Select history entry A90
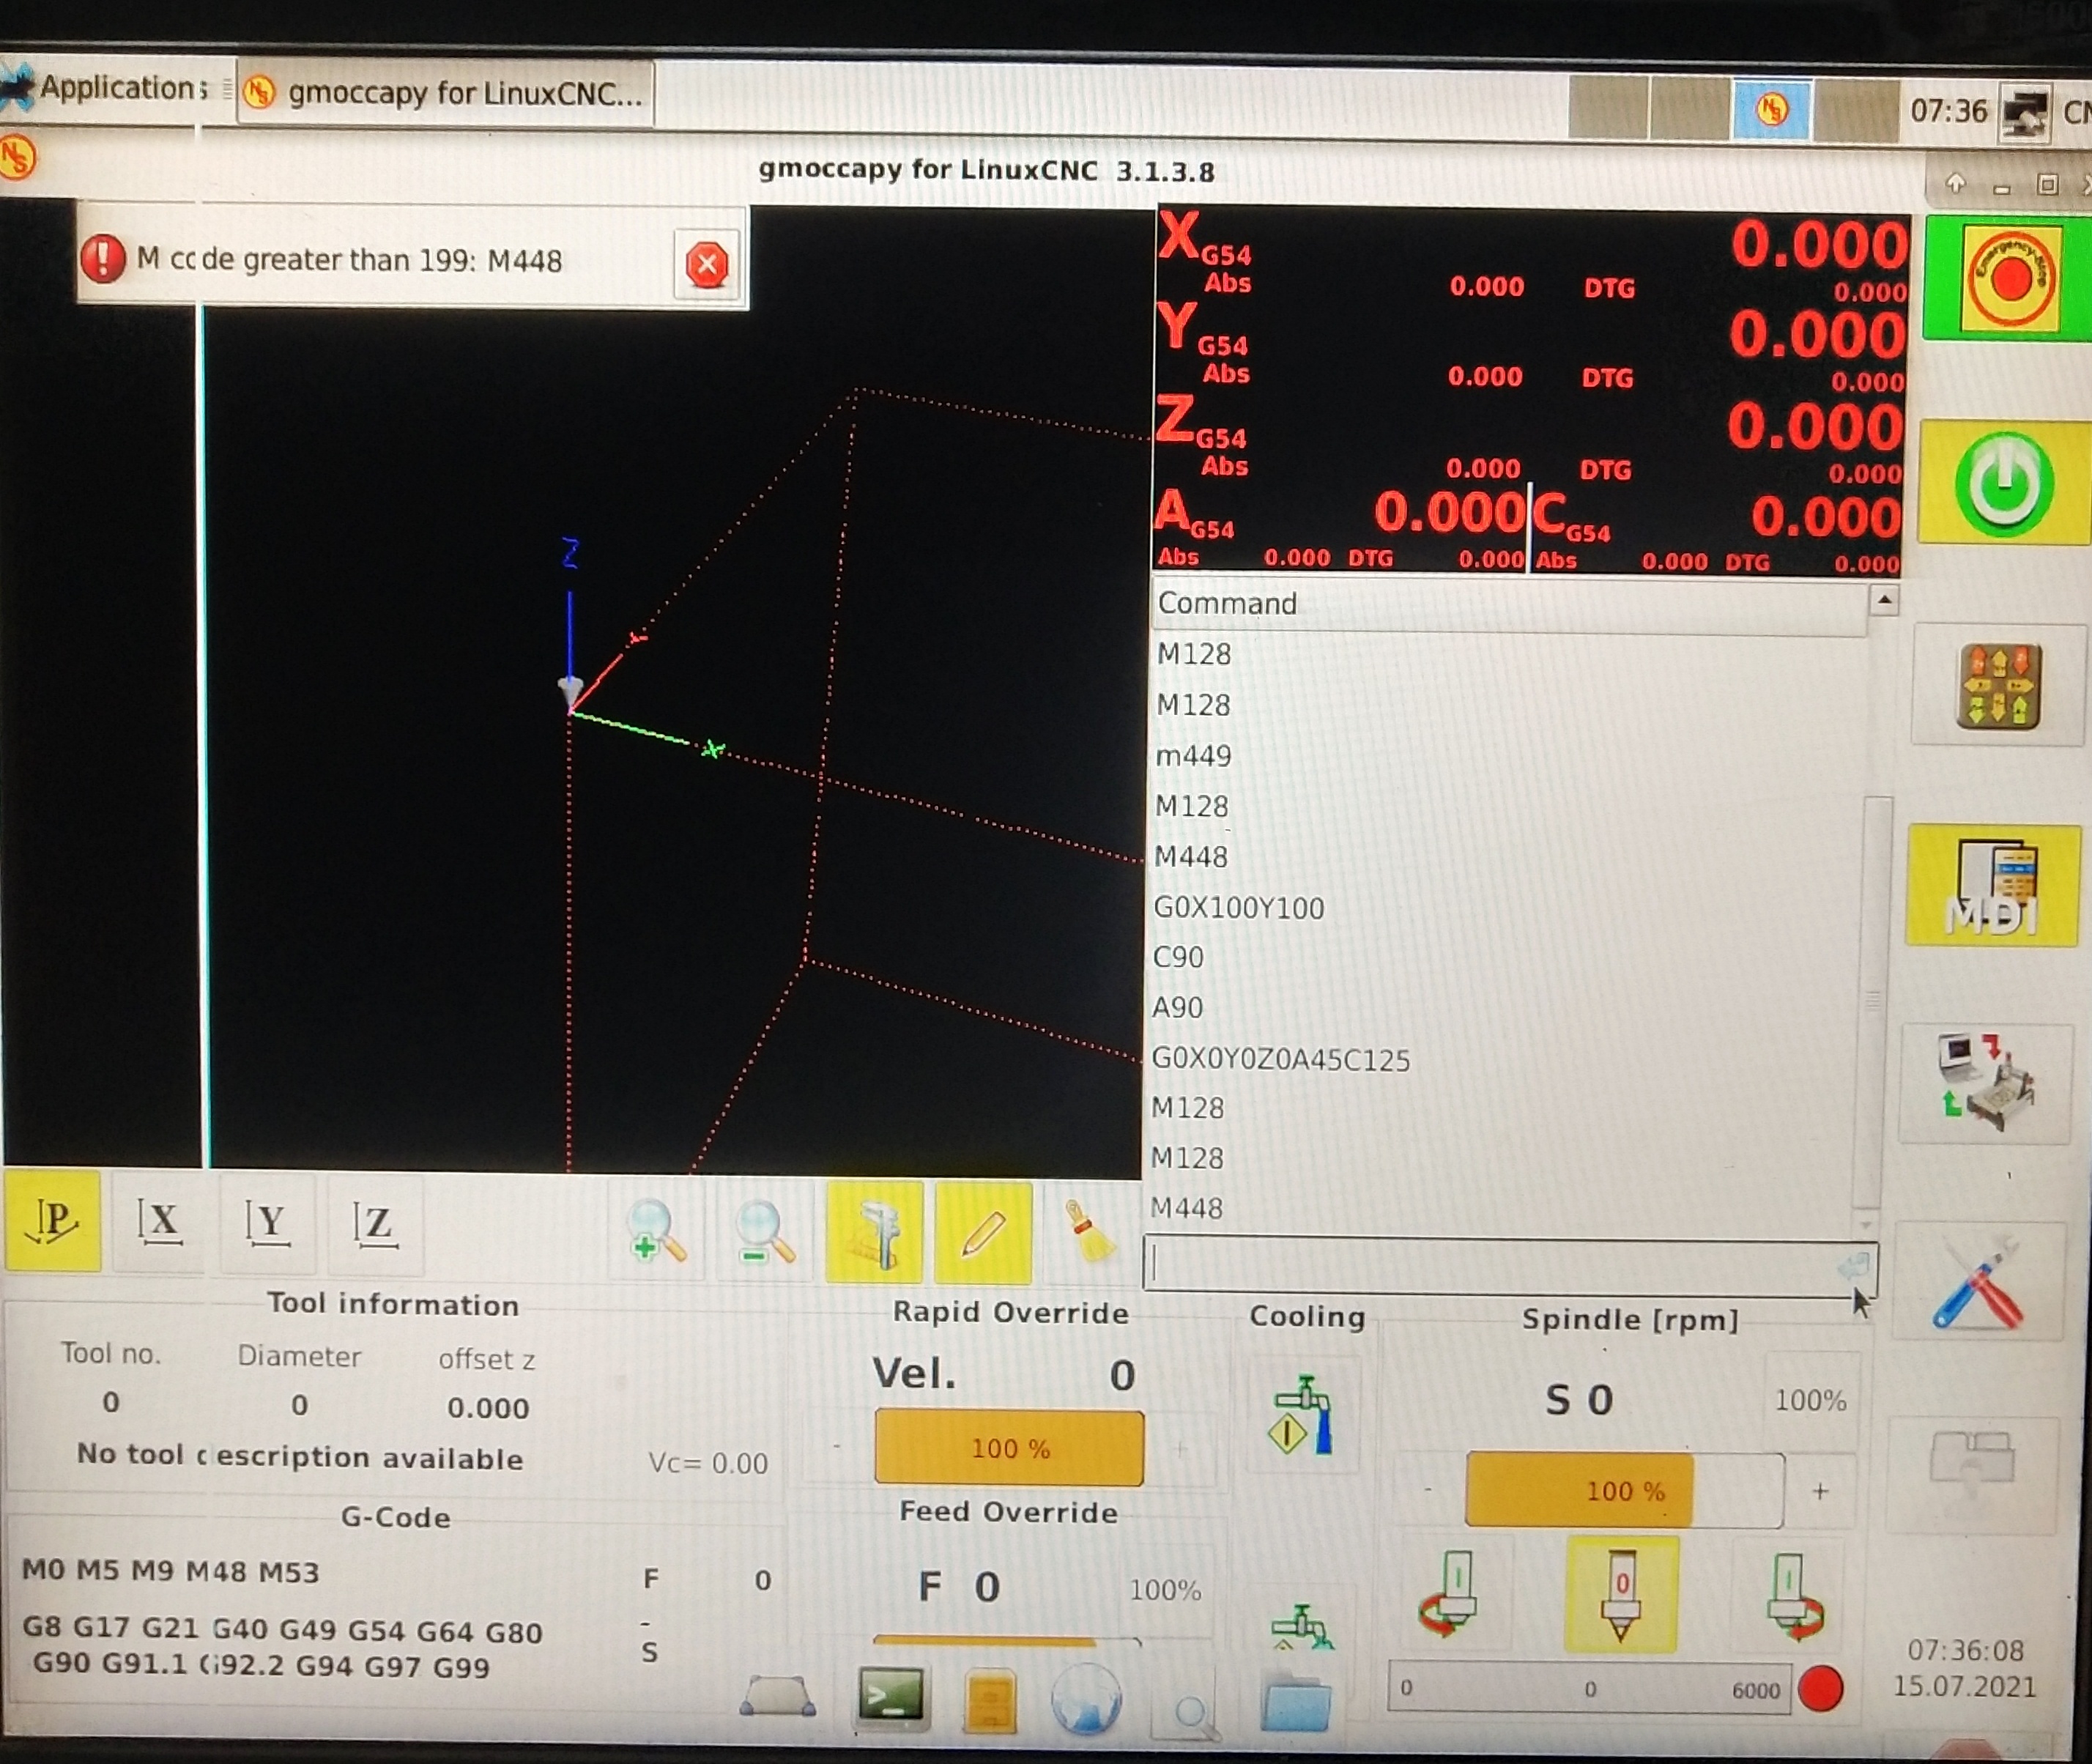2092x1764 pixels. click(x=1177, y=1008)
